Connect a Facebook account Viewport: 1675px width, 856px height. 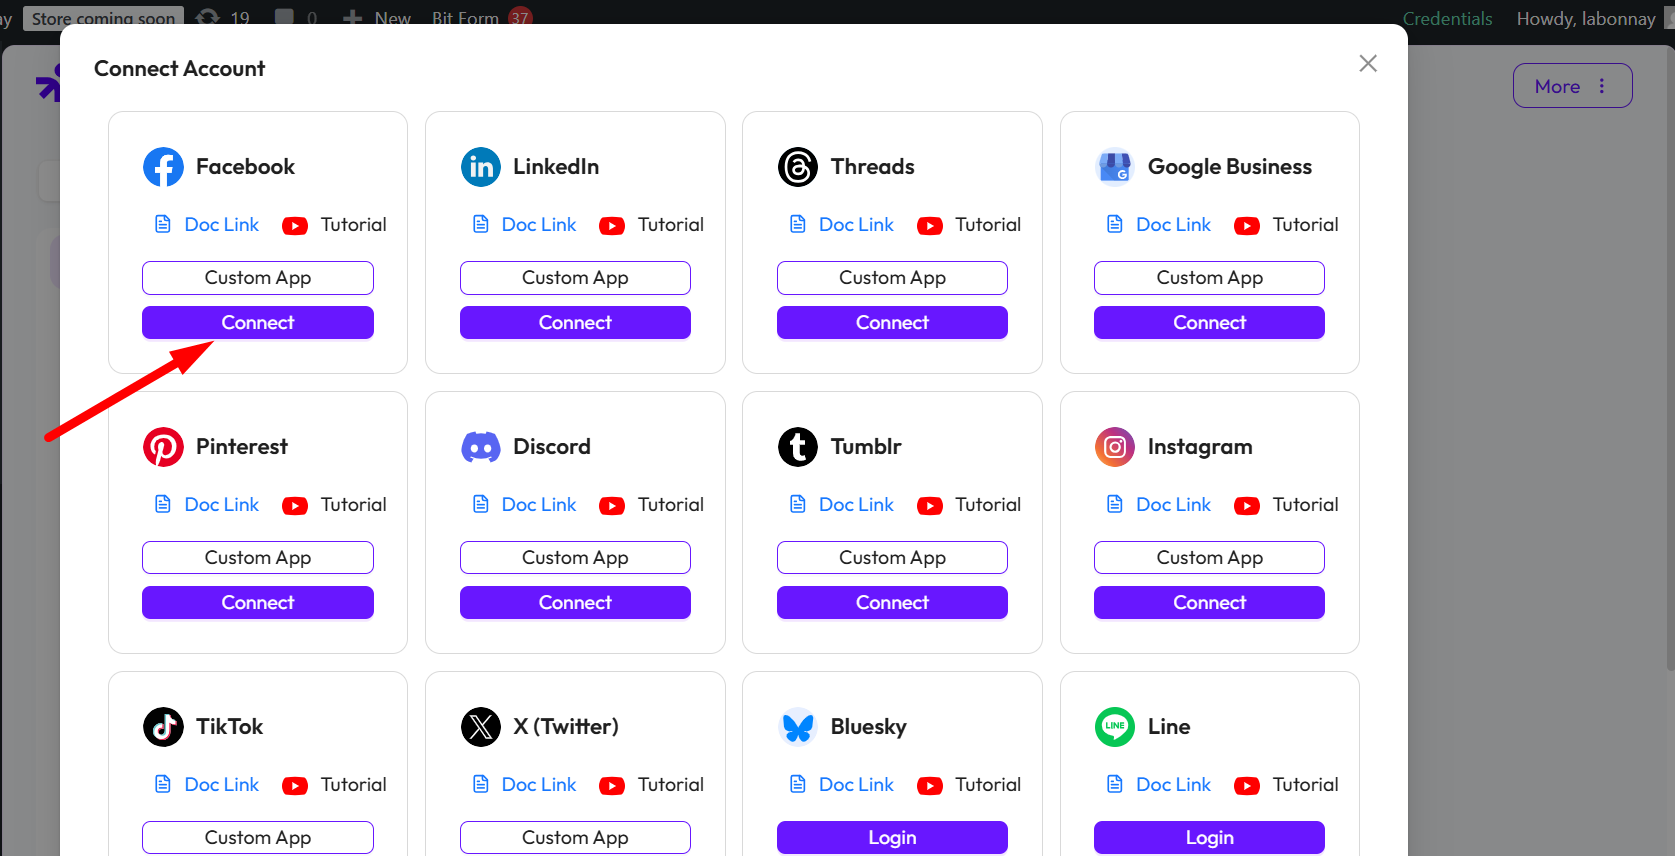tap(258, 323)
